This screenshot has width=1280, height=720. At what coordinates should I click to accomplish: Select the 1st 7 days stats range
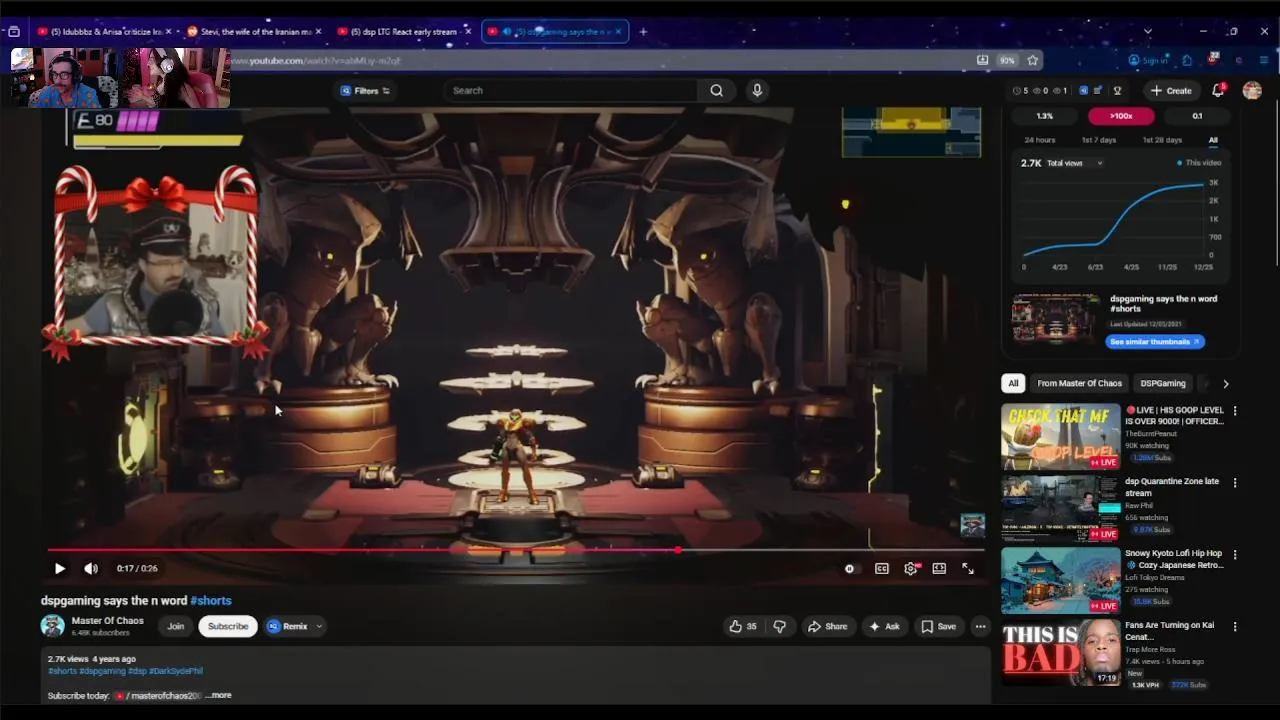1099,140
